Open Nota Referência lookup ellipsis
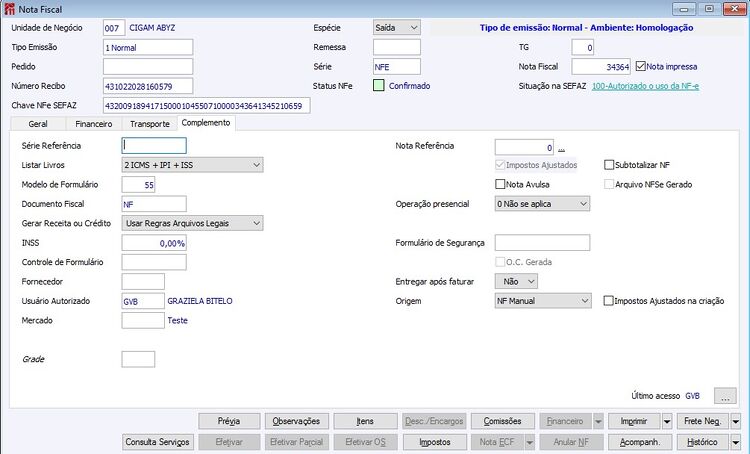The width and height of the screenshot is (750, 454). (x=562, y=148)
